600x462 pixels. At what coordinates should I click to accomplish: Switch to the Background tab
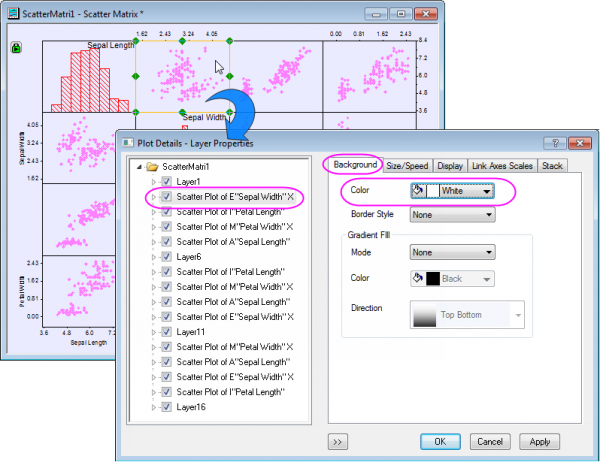355,165
